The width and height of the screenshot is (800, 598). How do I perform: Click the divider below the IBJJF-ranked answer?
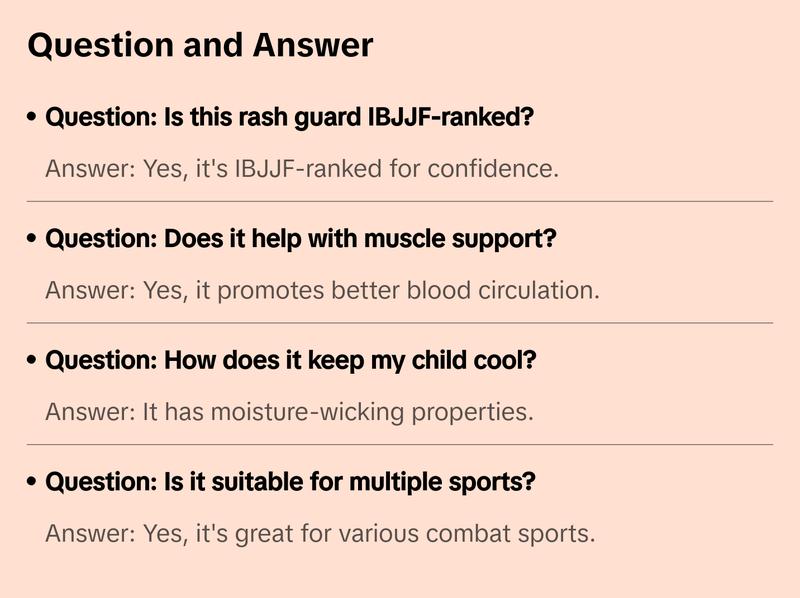(400, 201)
